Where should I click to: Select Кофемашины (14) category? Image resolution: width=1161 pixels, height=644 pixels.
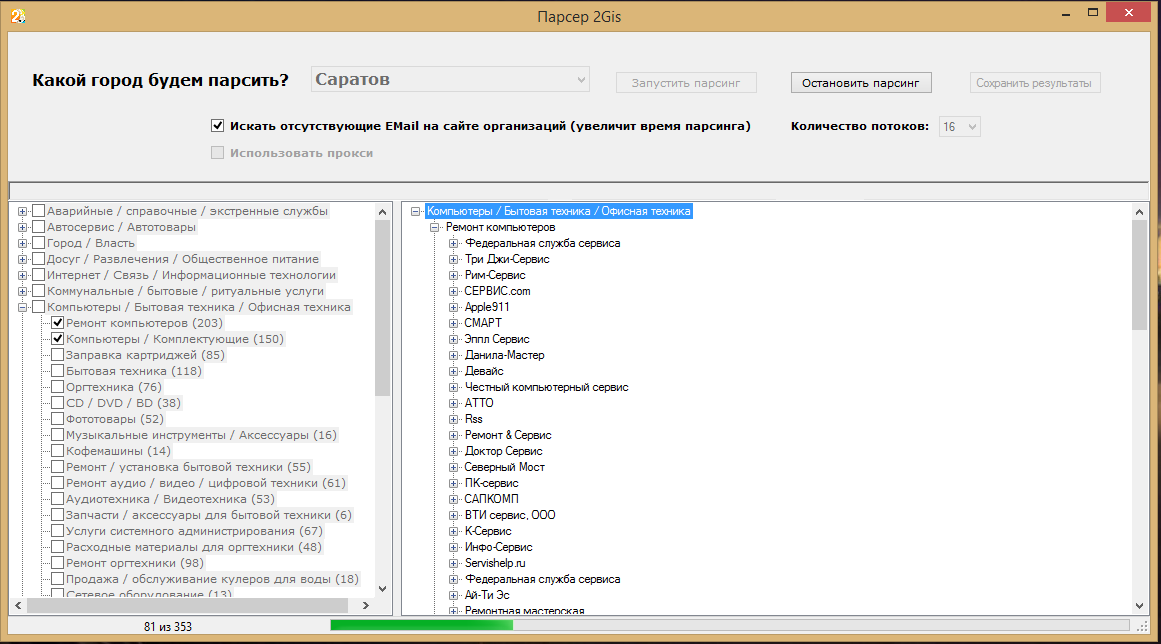tap(118, 451)
